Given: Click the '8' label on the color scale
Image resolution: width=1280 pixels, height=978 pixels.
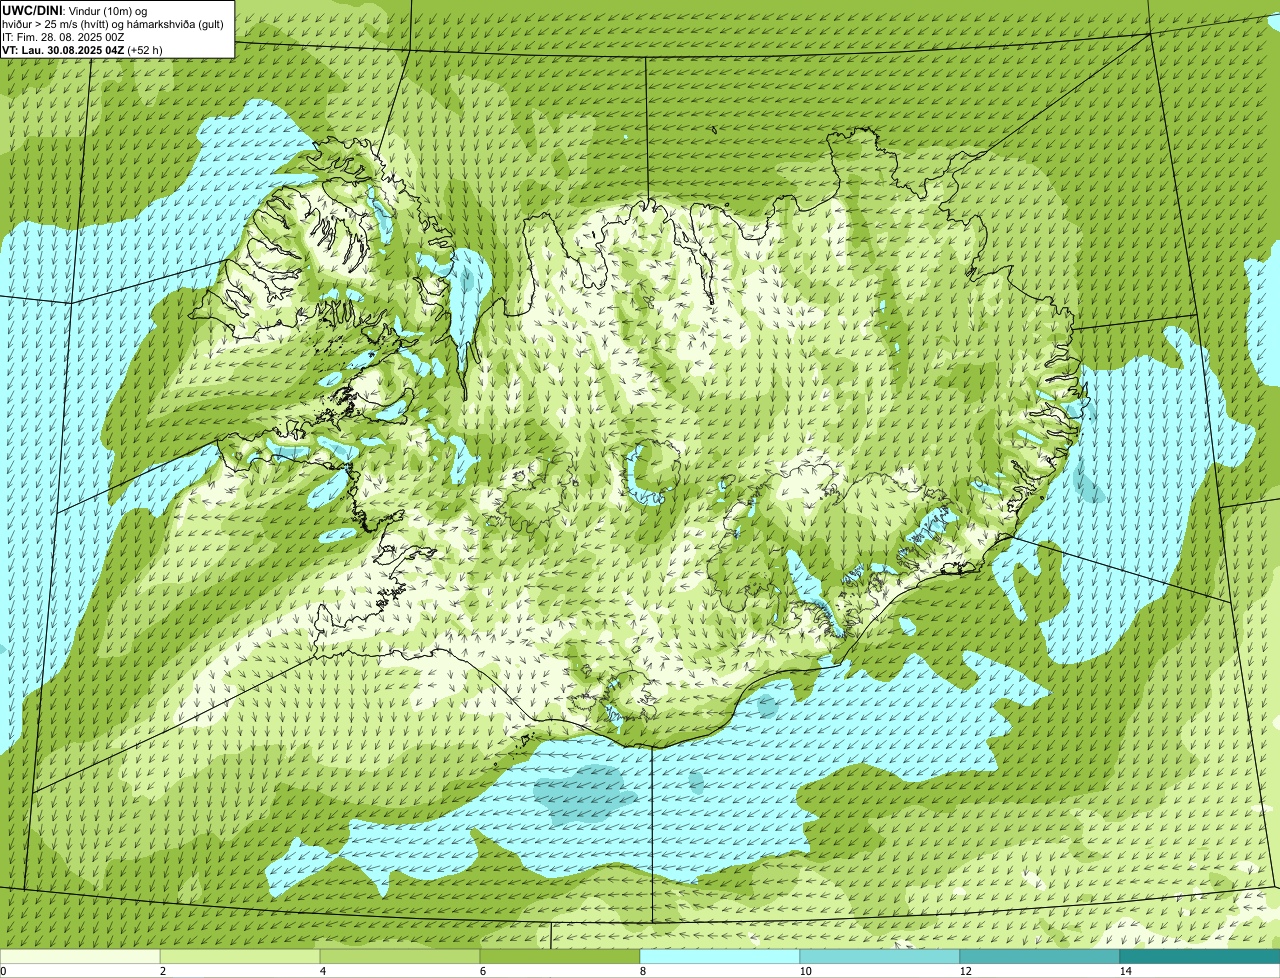Looking at the screenshot, I should click(x=642, y=971).
